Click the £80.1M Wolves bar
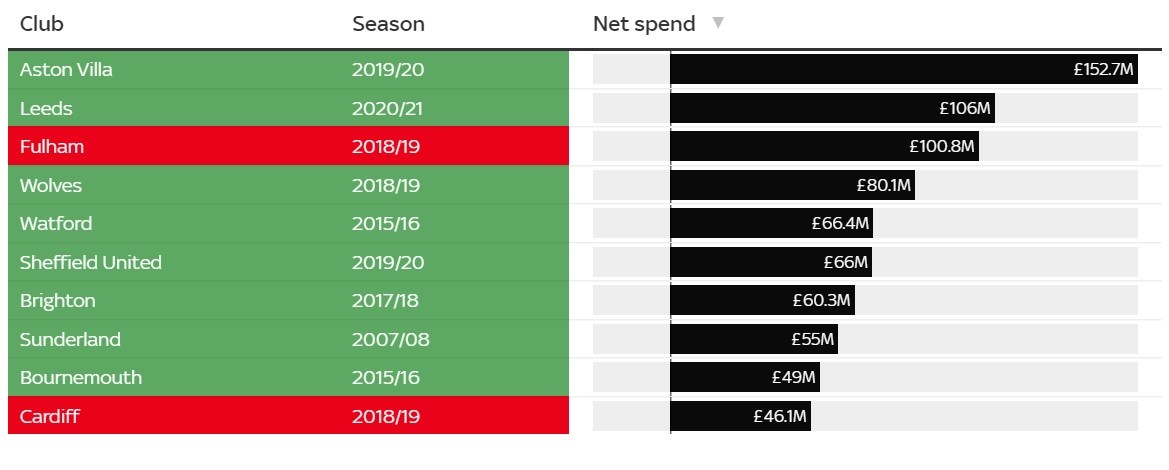The image size is (1169, 470). 792,186
